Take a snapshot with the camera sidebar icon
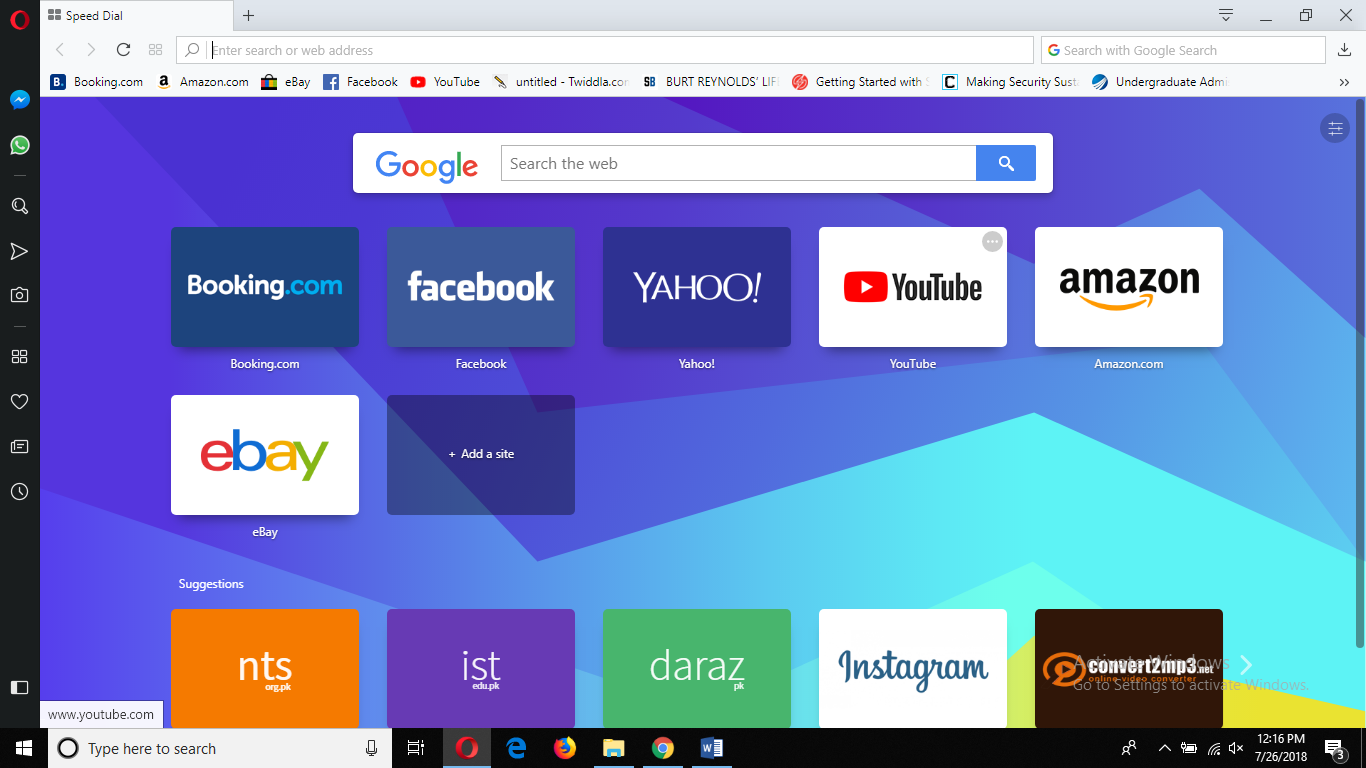 click(18, 294)
